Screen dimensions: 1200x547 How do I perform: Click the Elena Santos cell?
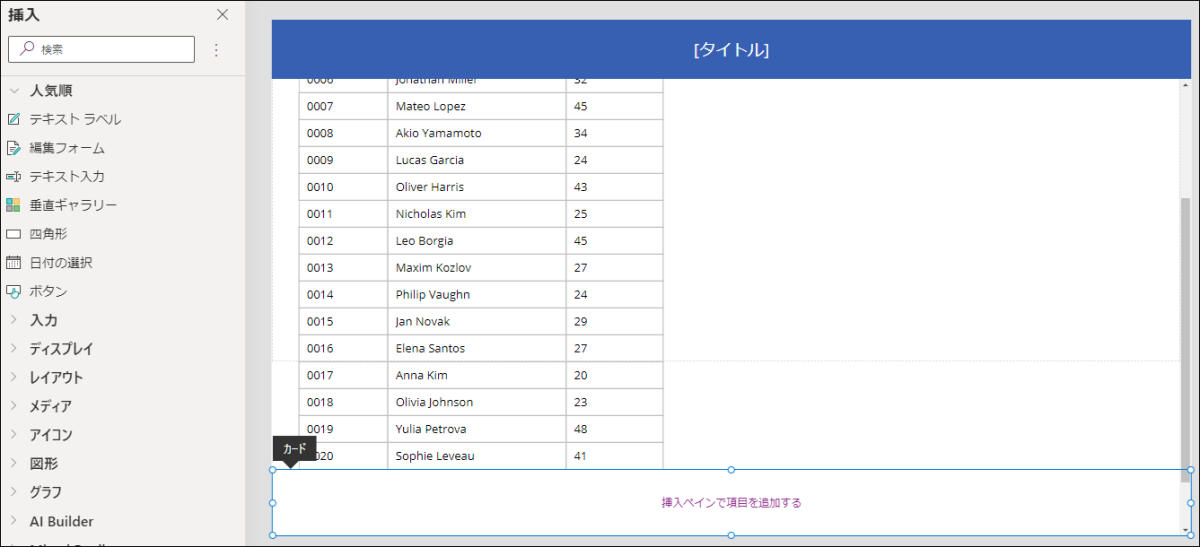477,348
